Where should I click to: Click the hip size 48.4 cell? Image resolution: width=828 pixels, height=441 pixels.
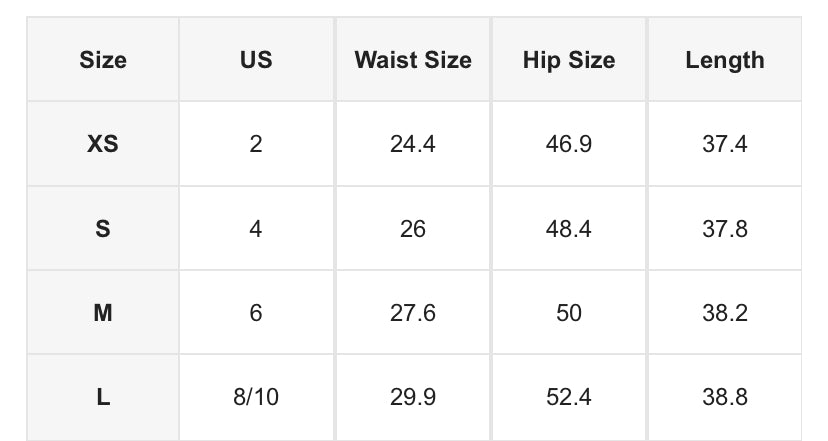tap(568, 229)
